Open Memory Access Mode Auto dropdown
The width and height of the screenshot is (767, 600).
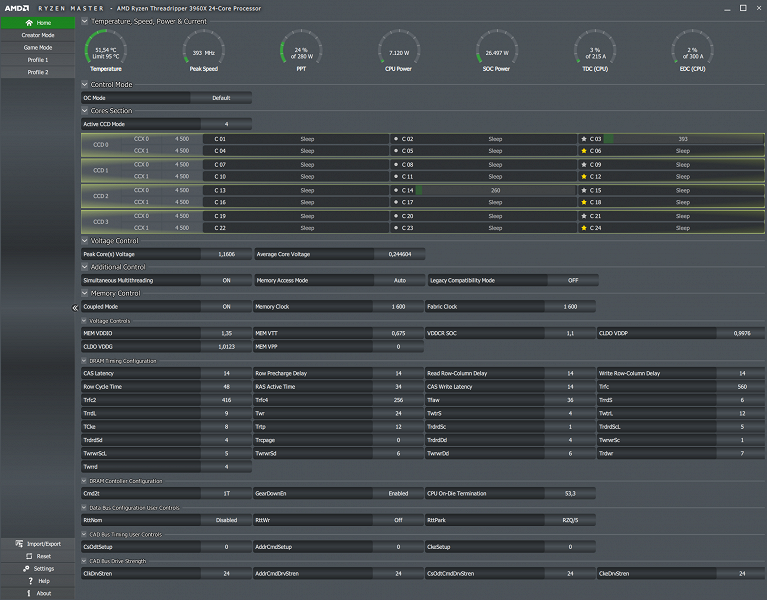[400, 281]
